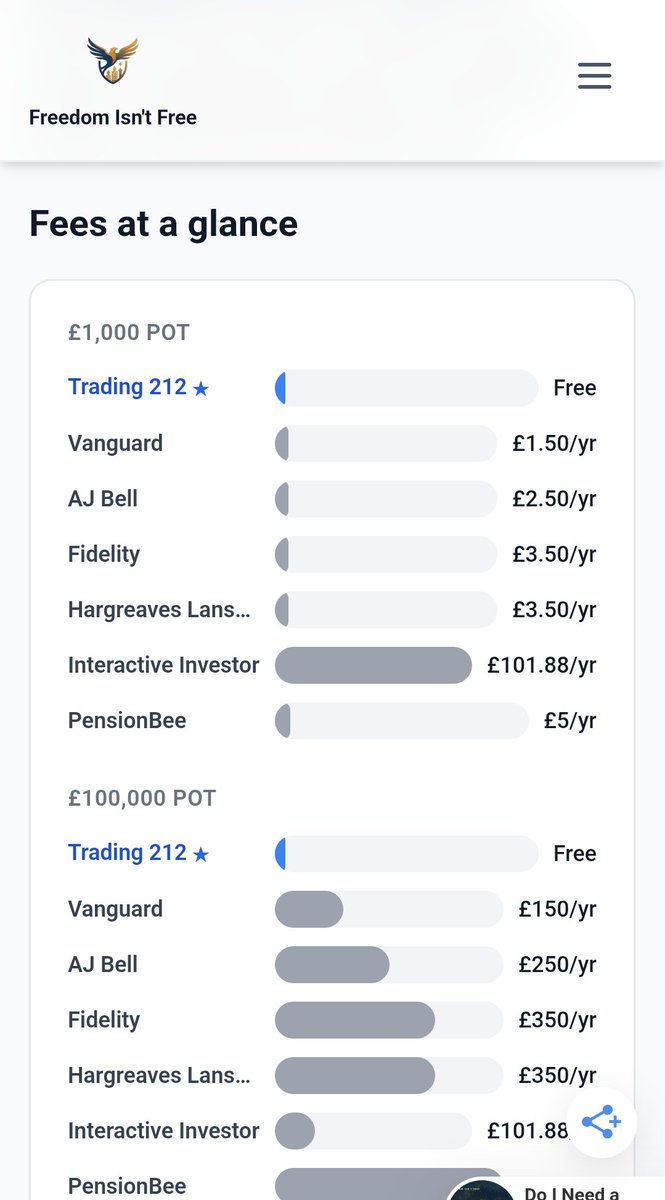Viewport: 665px width, 1200px height.
Task: Click the Hargreaves Lansdown £350/yr bar
Action: [389, 1075]
